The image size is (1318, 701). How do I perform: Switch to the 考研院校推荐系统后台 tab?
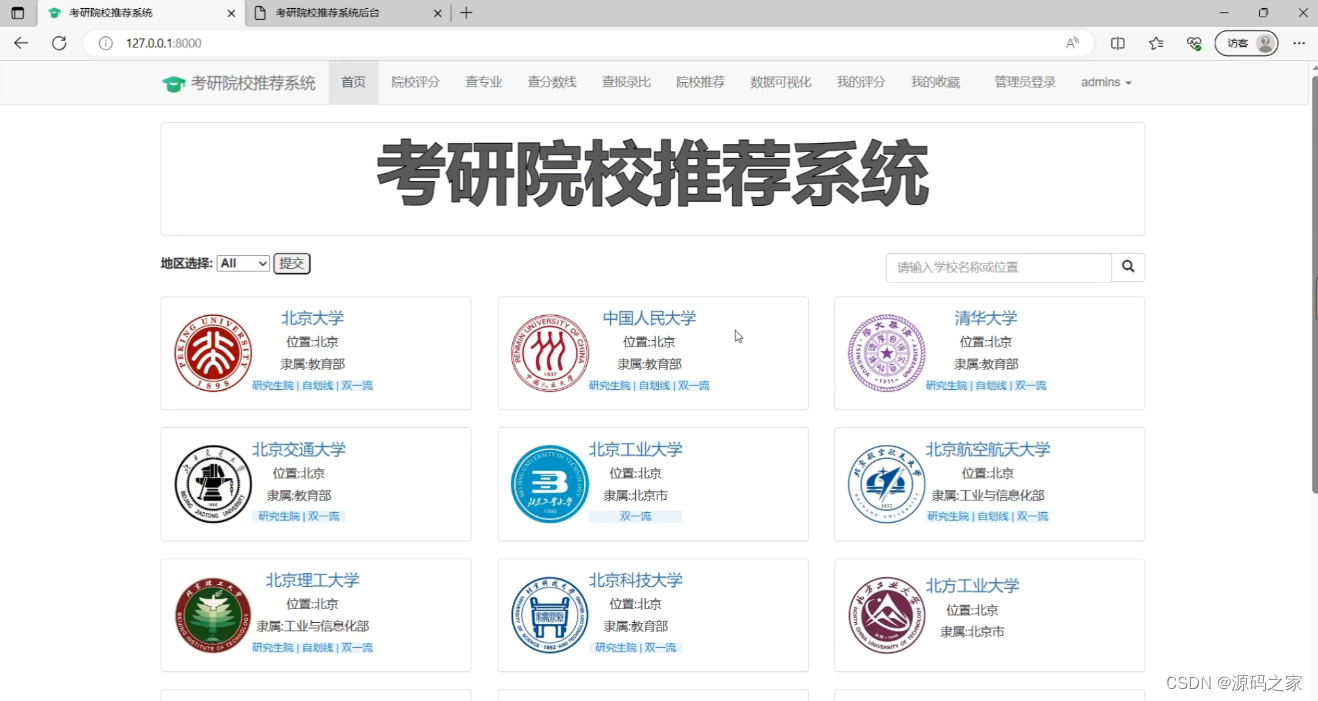(x=346, y=13)
